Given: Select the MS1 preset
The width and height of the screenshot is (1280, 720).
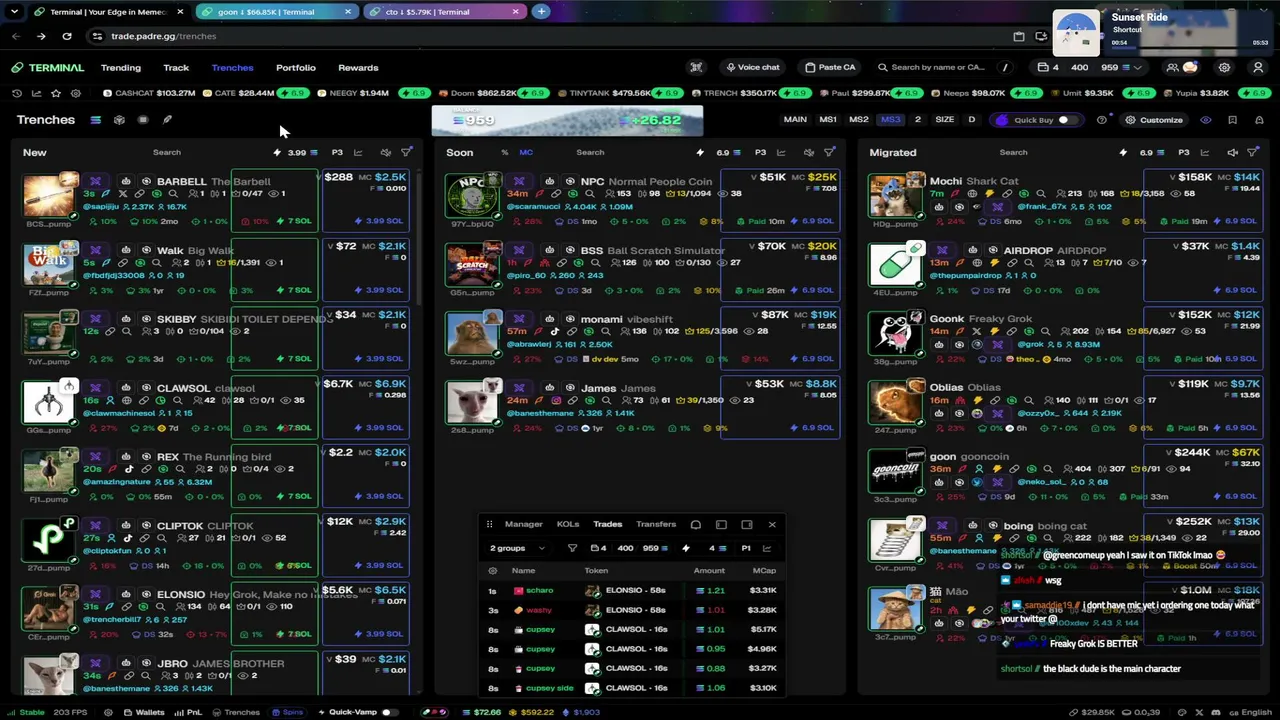Looking at the screenshot, I should [x=828, y=120].
